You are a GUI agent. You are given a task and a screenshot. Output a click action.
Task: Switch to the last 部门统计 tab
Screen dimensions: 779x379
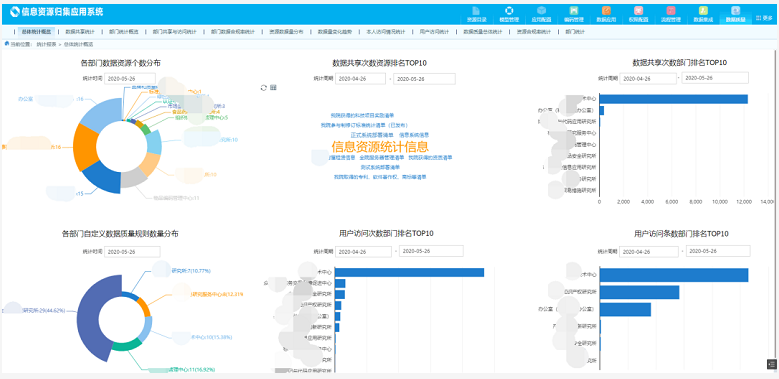[575, 32]
